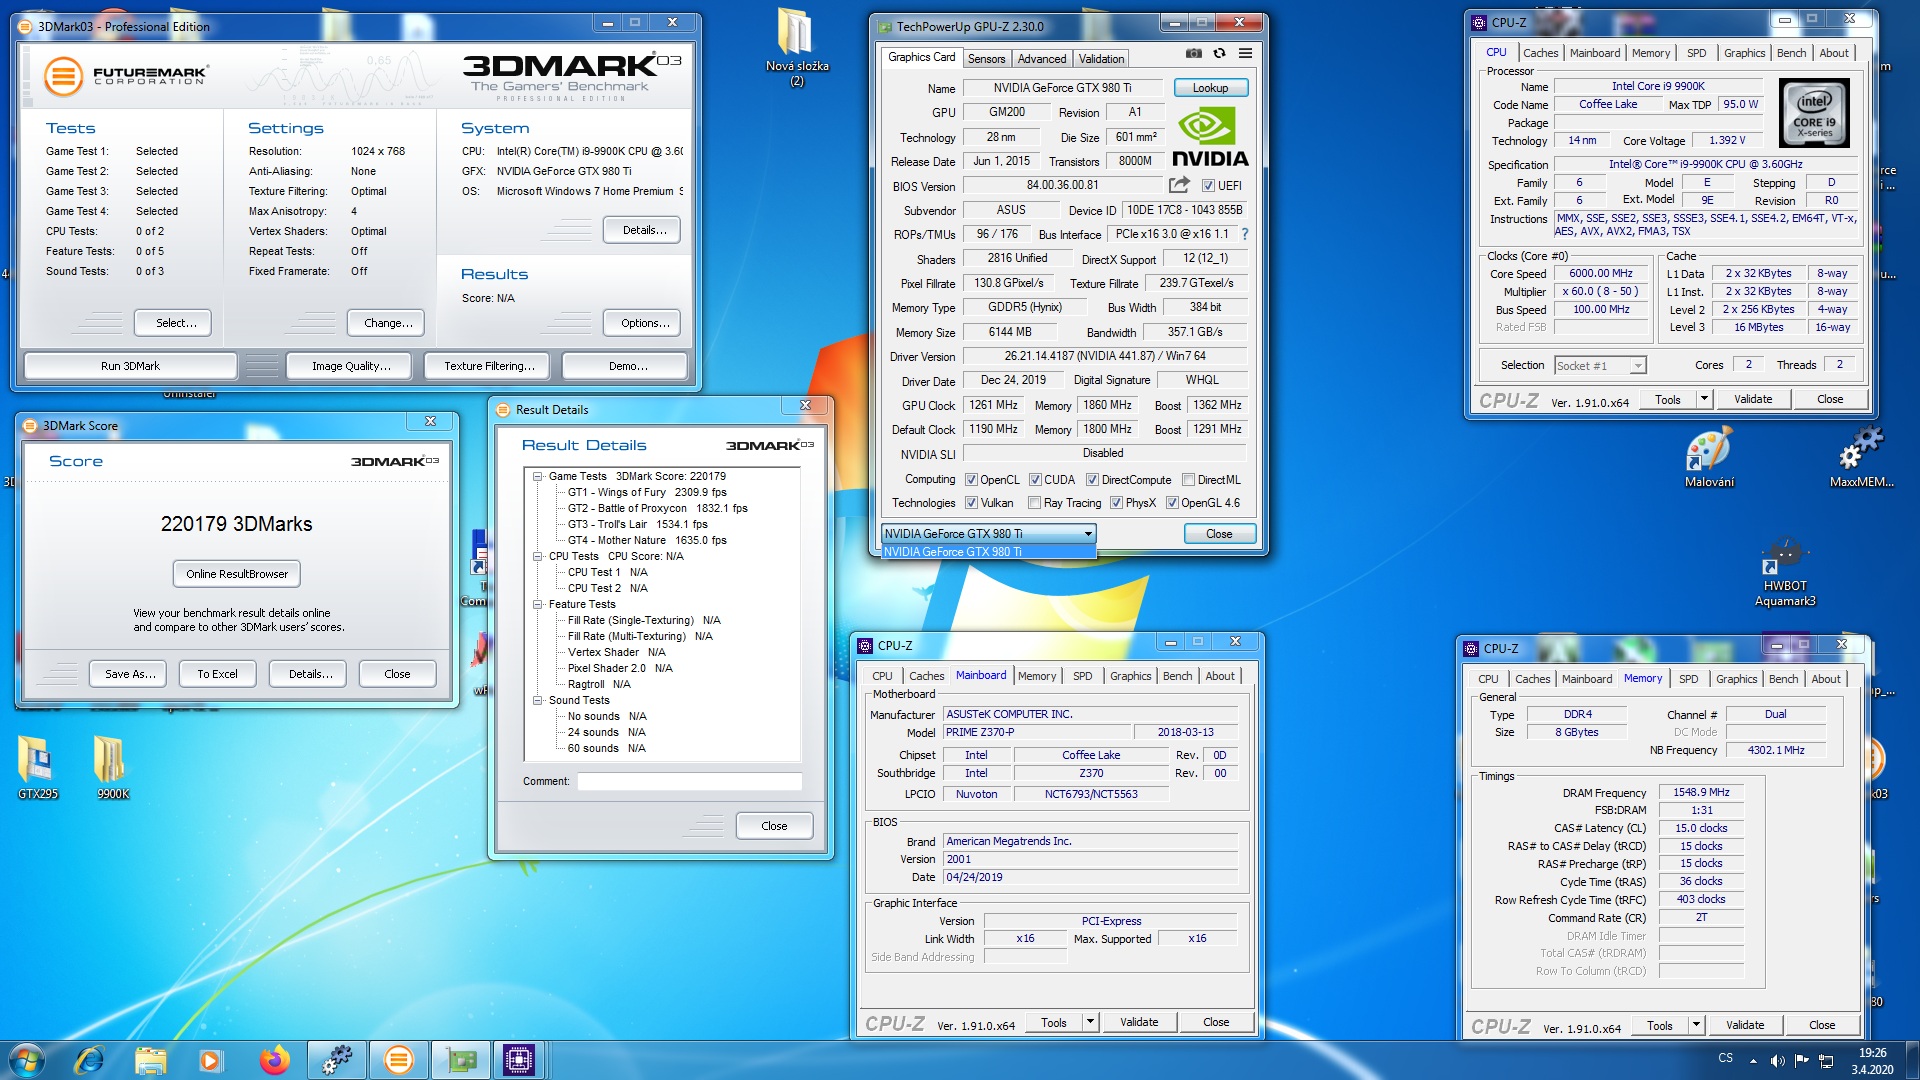Open the Online ResultBrowser
The width and height of the screenshot is (1920, 1080).
(x=237, y=574)
